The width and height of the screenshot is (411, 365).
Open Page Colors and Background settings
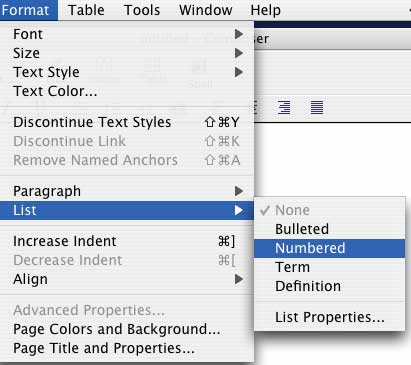(127, 329)
